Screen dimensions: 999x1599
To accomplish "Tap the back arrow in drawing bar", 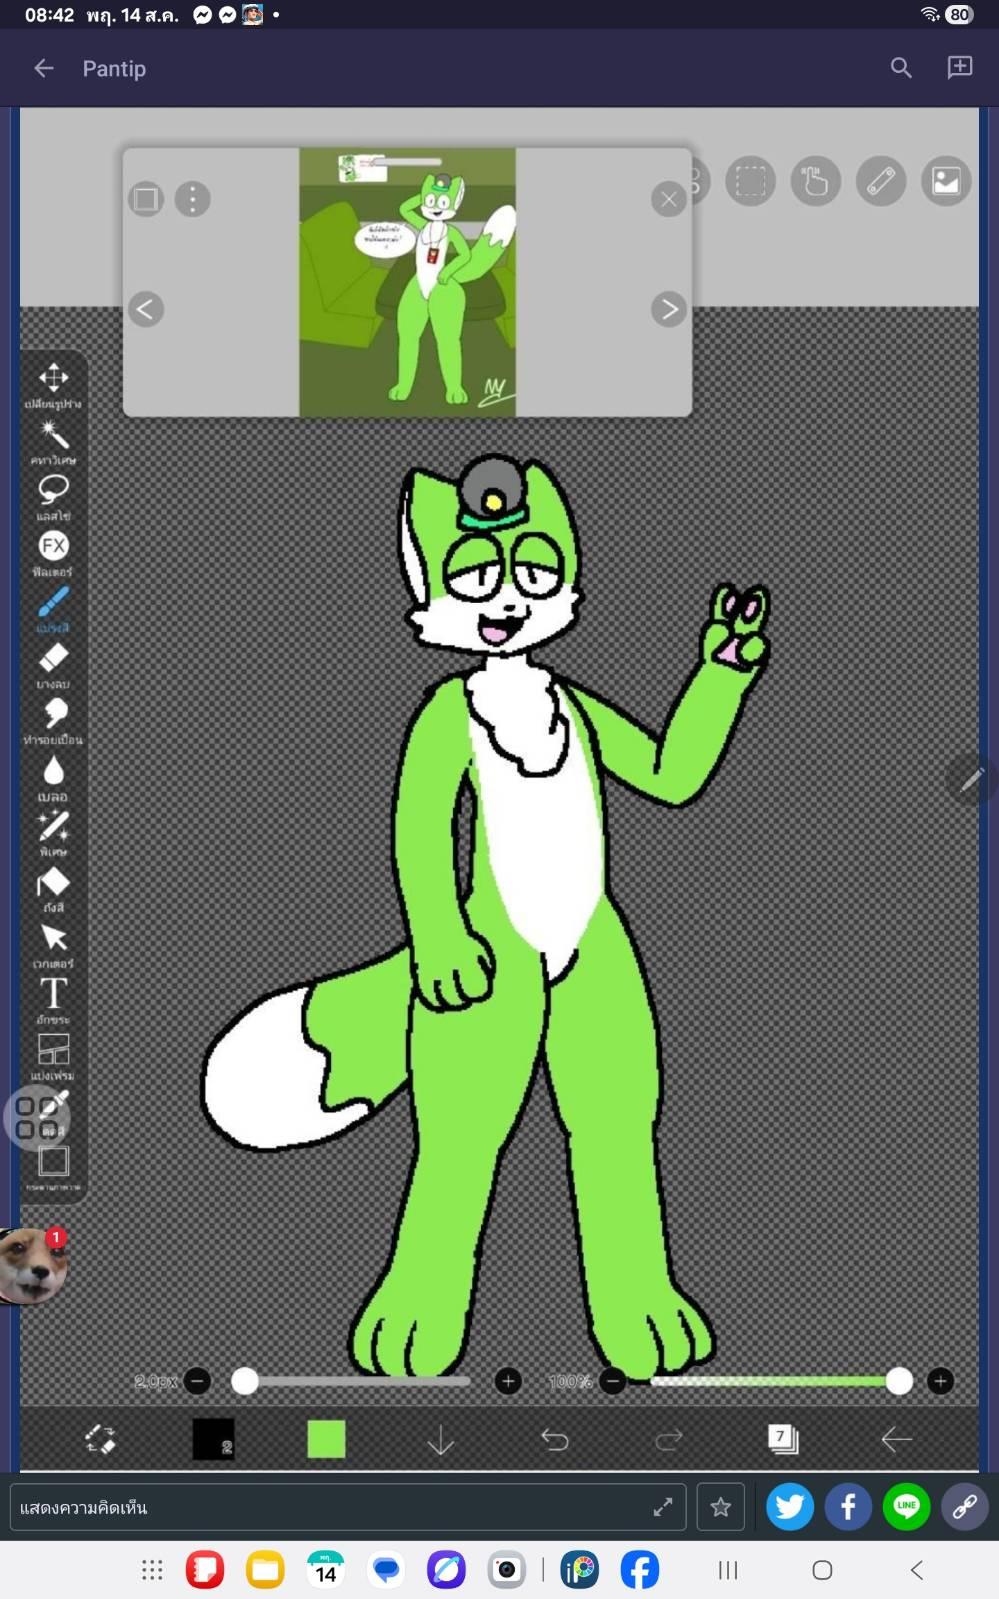I will [x=896, y=1439].
